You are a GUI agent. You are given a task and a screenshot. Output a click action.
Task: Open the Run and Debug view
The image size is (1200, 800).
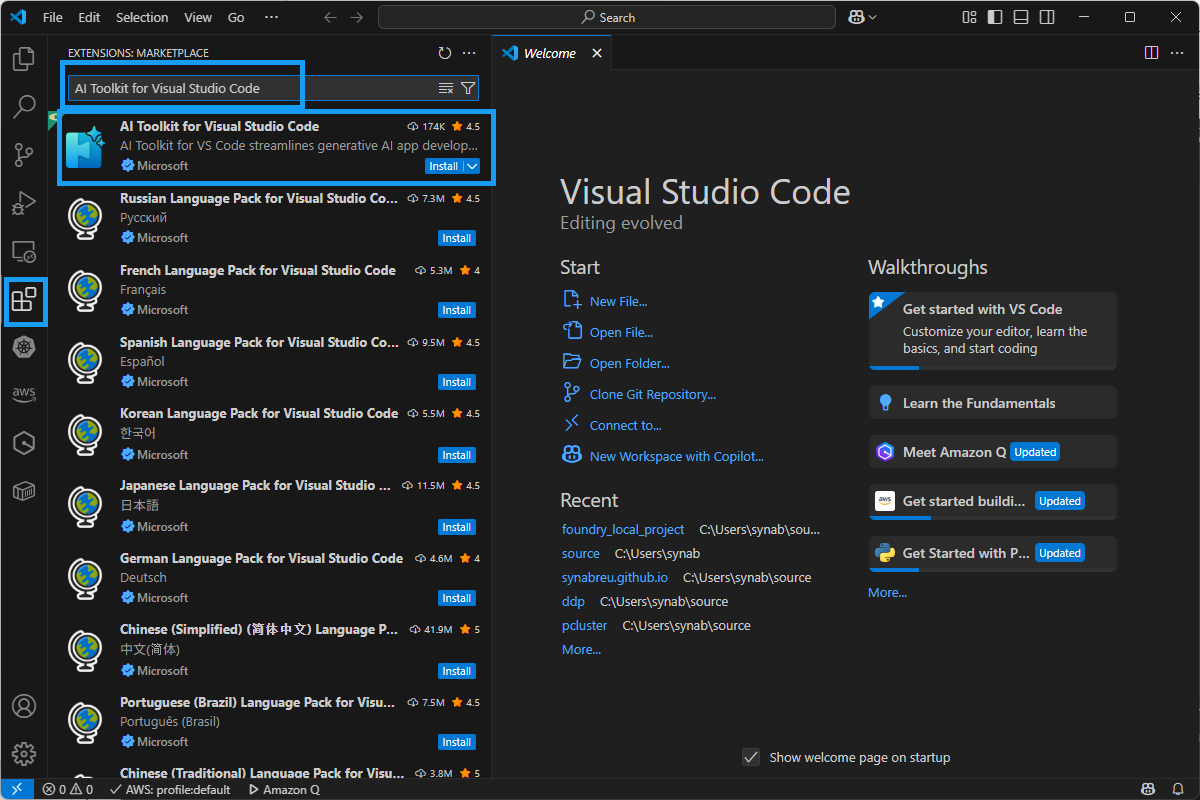pos(24,203)
